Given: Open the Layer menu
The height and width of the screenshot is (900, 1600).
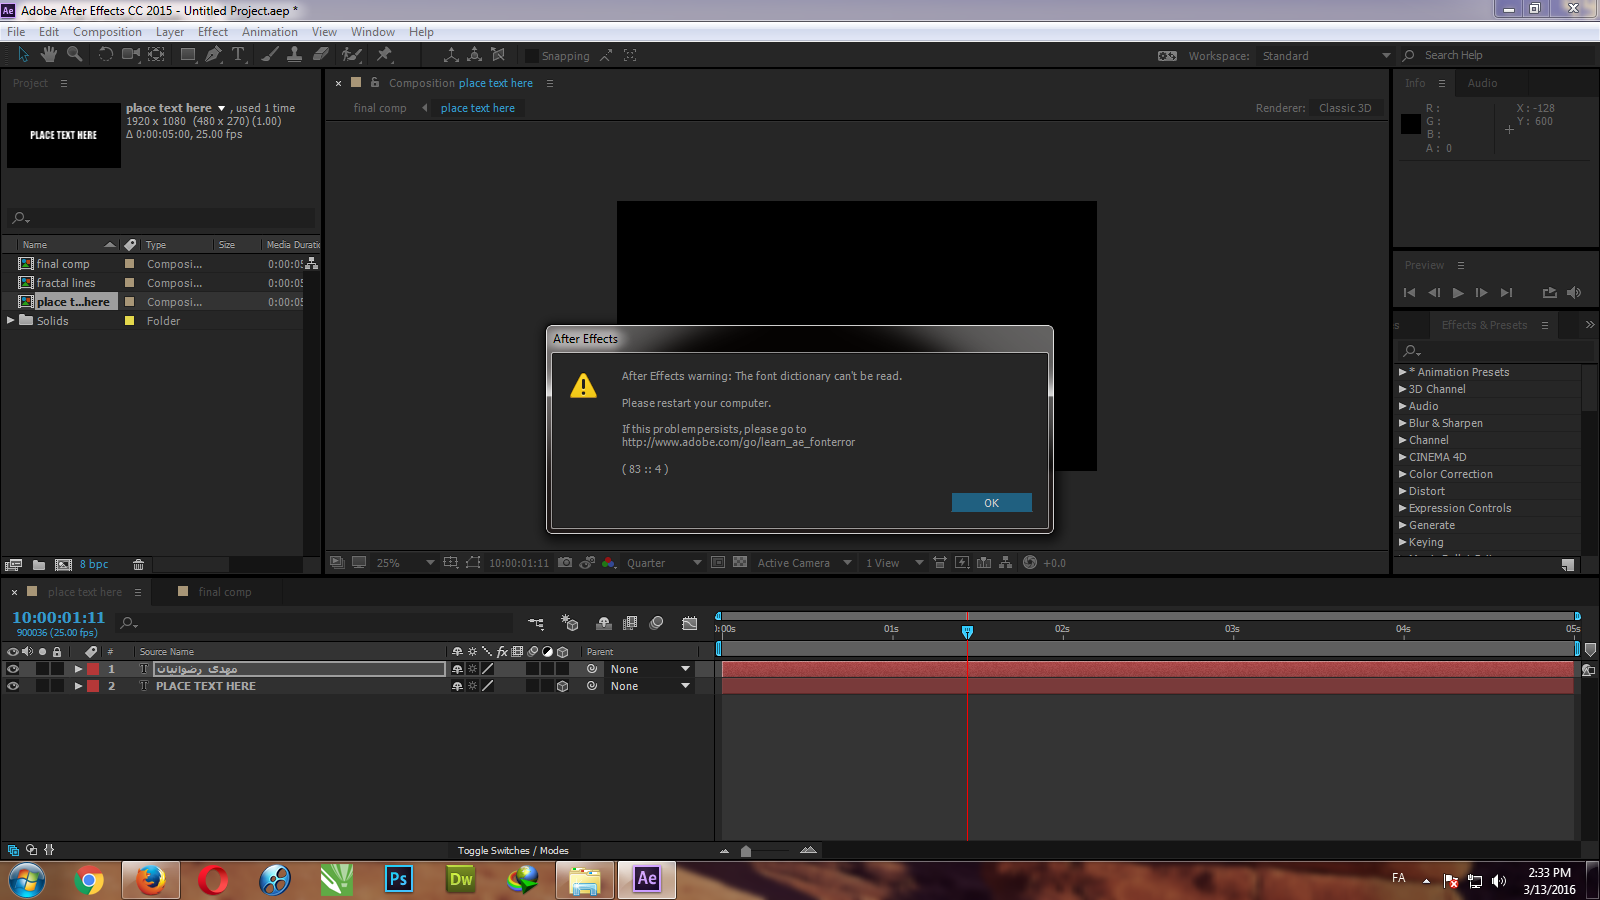Looking at the screenshot, I should pos(170,32).
